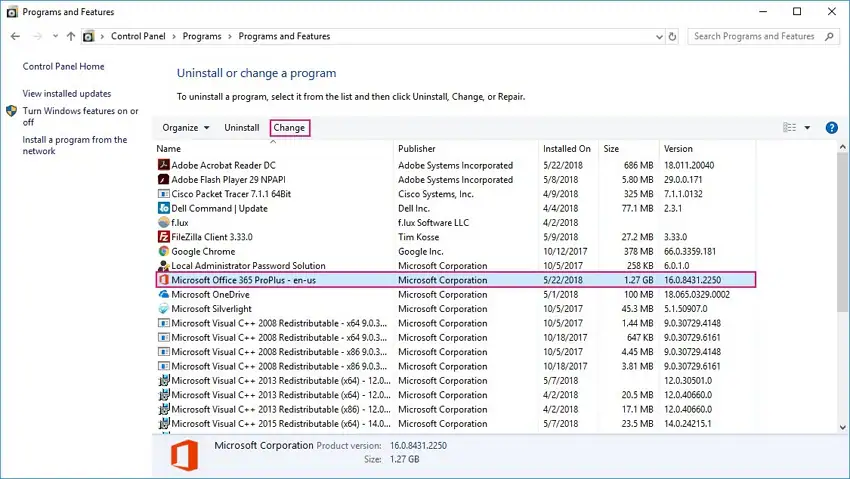Click the Uninstall toolbar button

[242, 127]
